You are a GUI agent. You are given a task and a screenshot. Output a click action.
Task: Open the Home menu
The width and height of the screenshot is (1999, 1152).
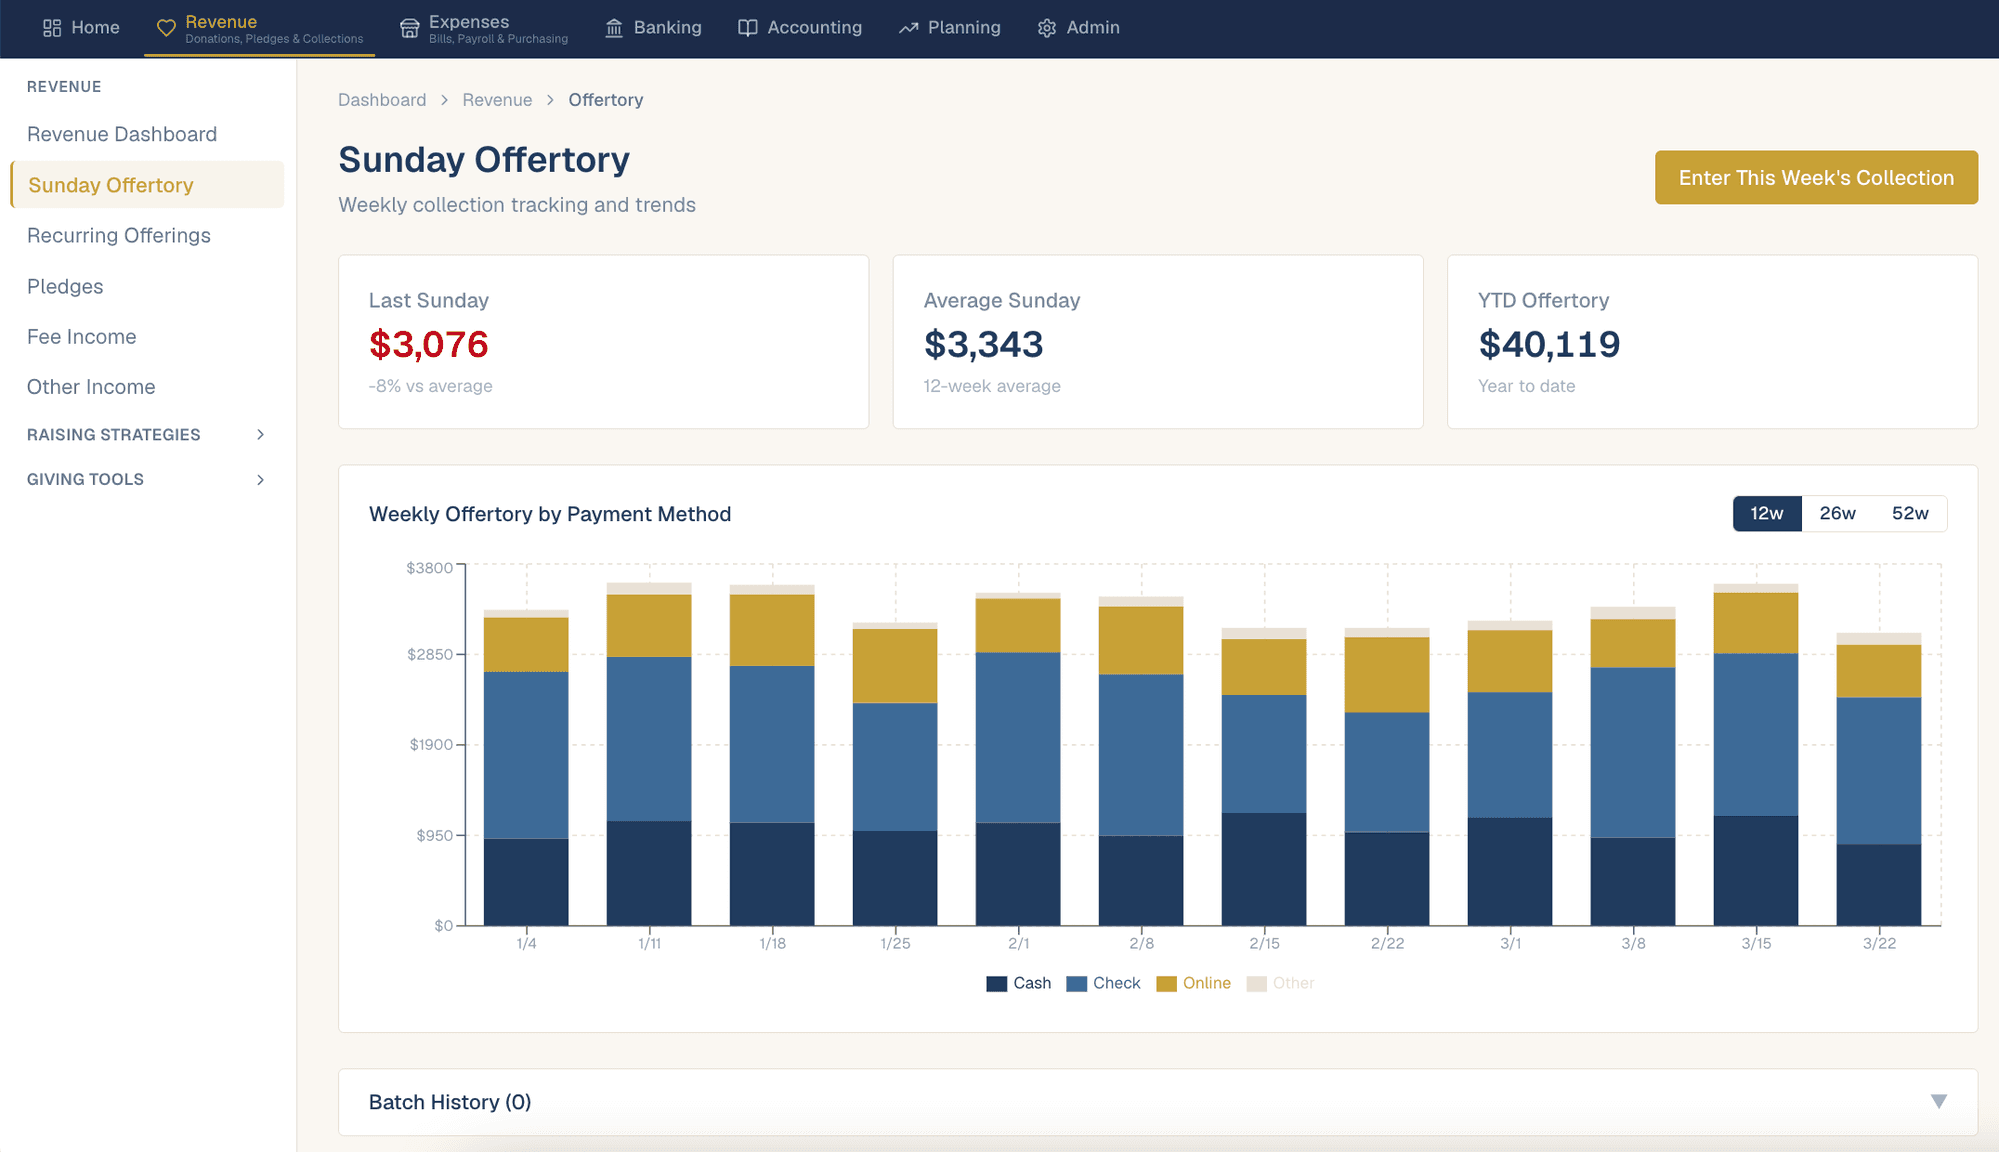[x=81, y=28]
